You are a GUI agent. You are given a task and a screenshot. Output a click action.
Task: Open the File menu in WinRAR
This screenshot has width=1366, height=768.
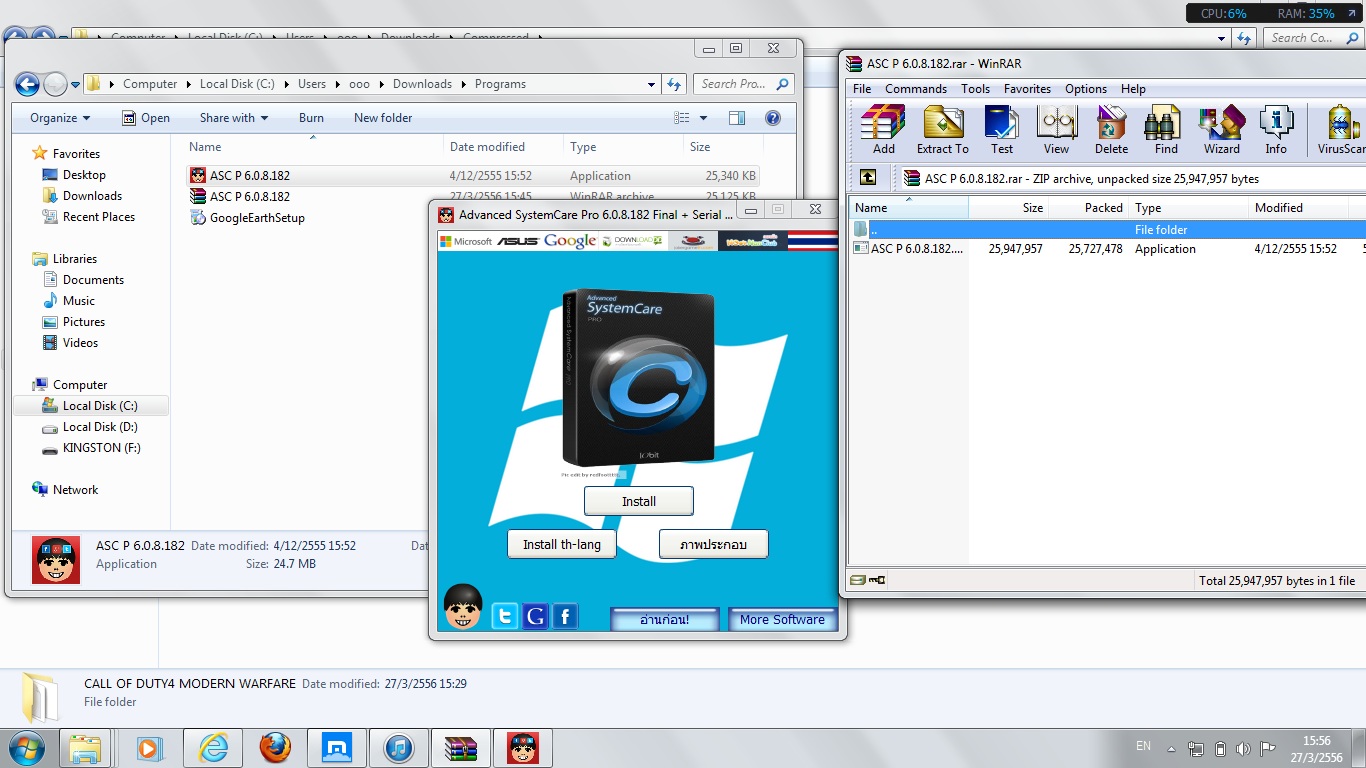point(862,89)
